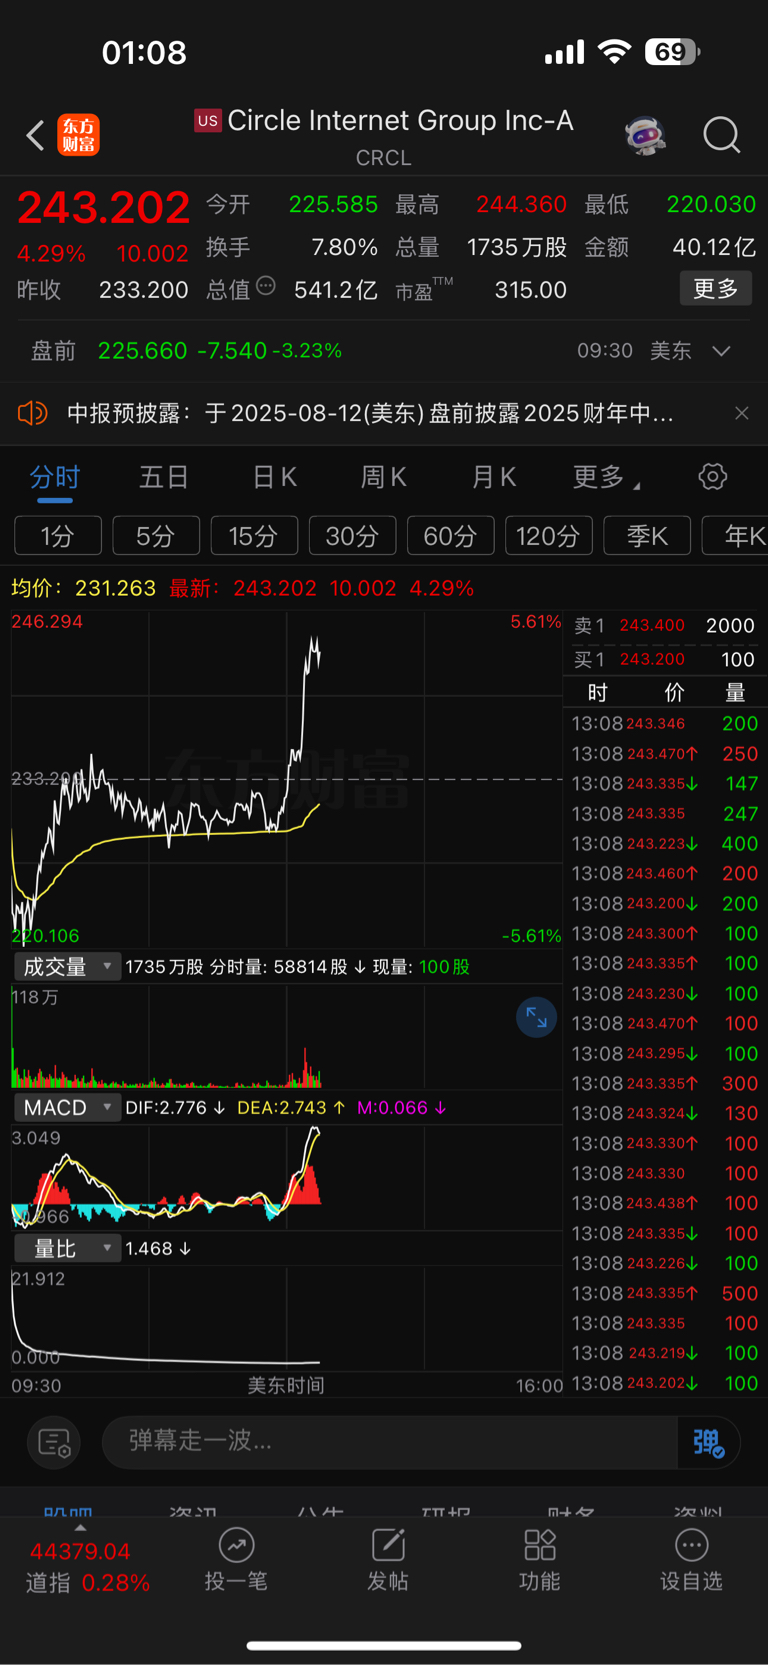Tap the speaker announcement icon
The height and width of the screenshot is (1665, 768).
tap(33, 413)
